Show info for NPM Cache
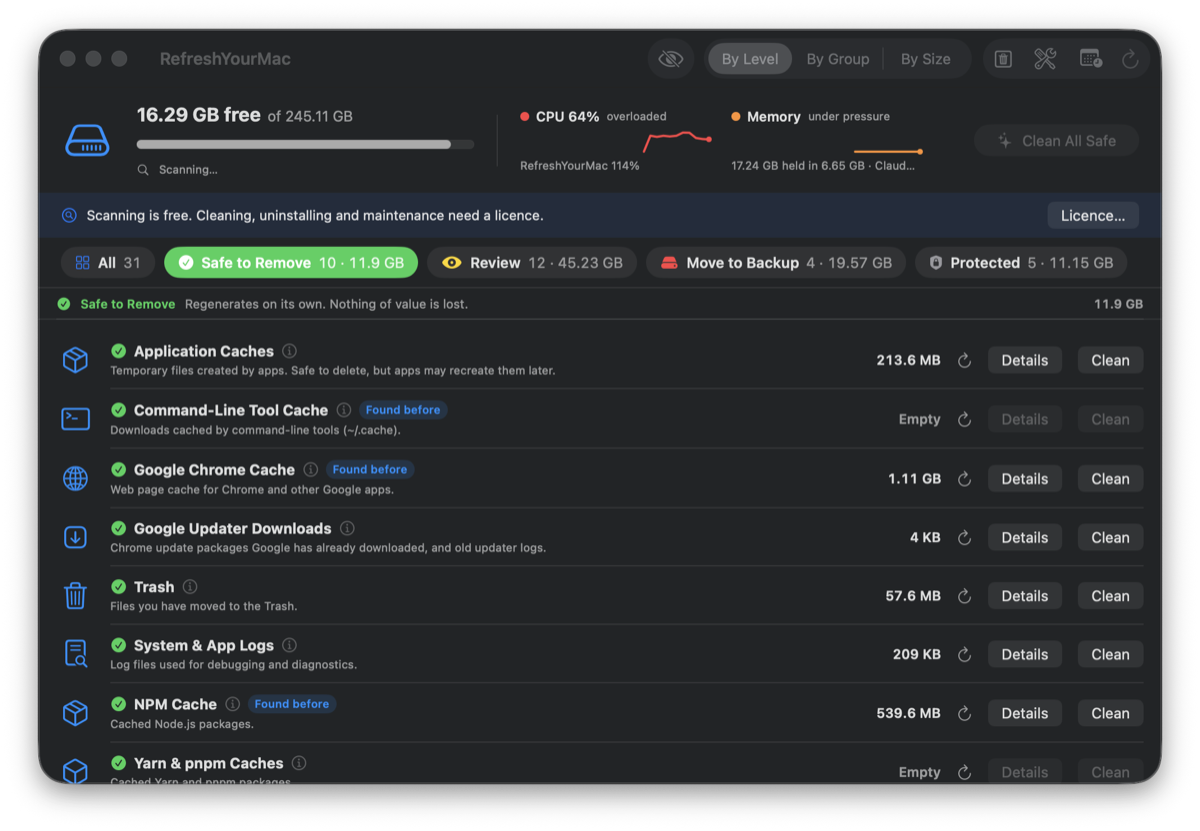1200x831 pixels. tap(232, 704)
